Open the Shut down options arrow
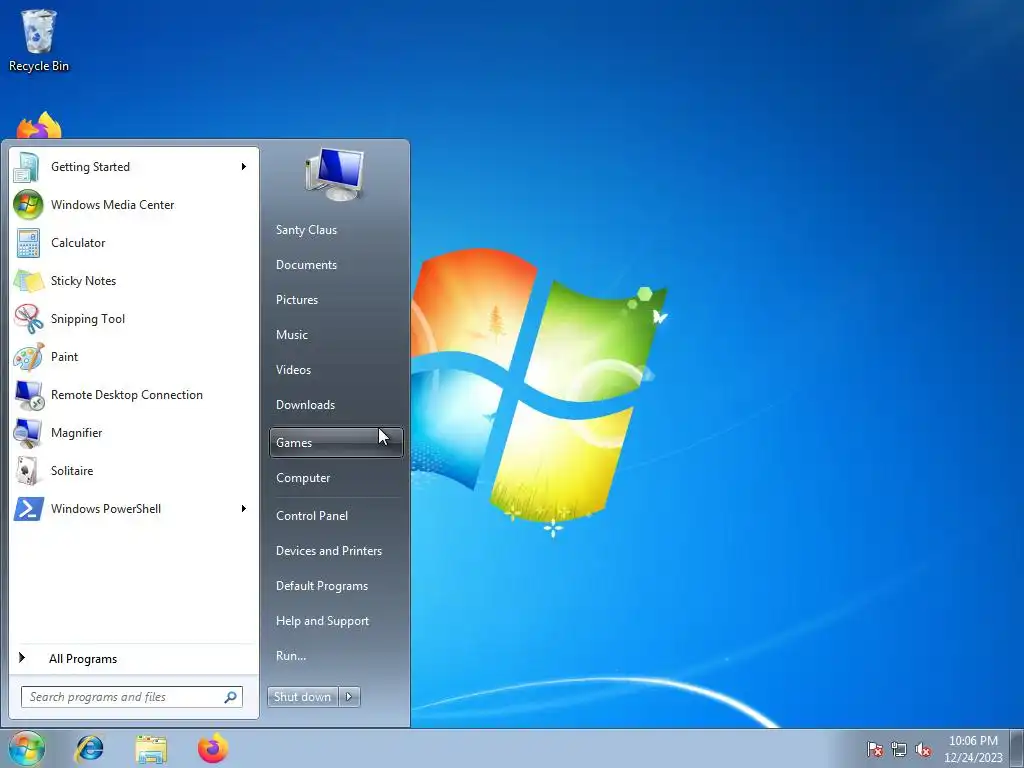 pos(349,697)
